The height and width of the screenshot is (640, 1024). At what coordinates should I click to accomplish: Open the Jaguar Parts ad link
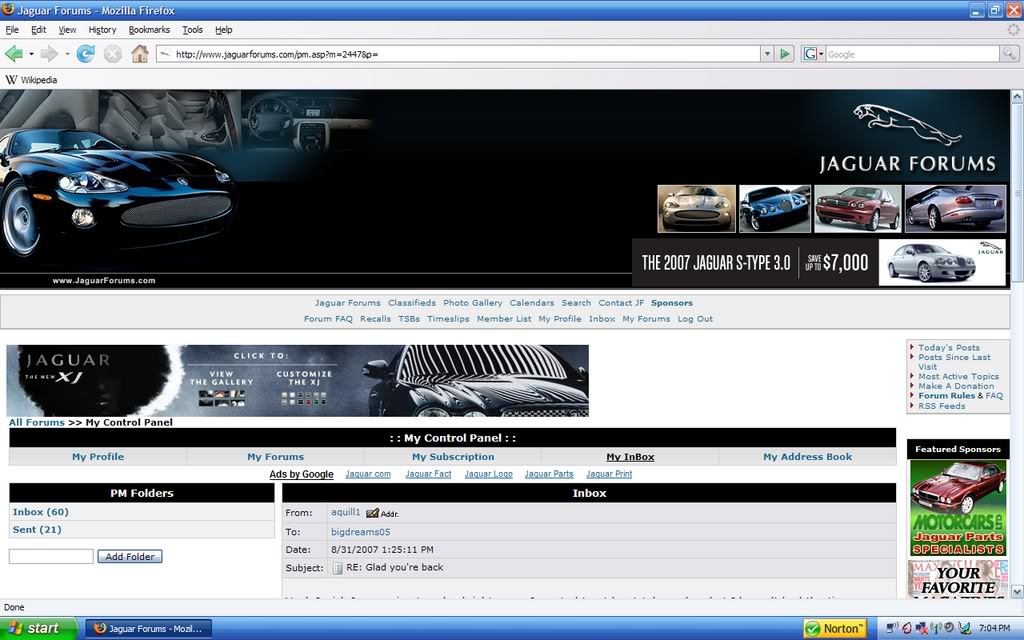point(549,474)
